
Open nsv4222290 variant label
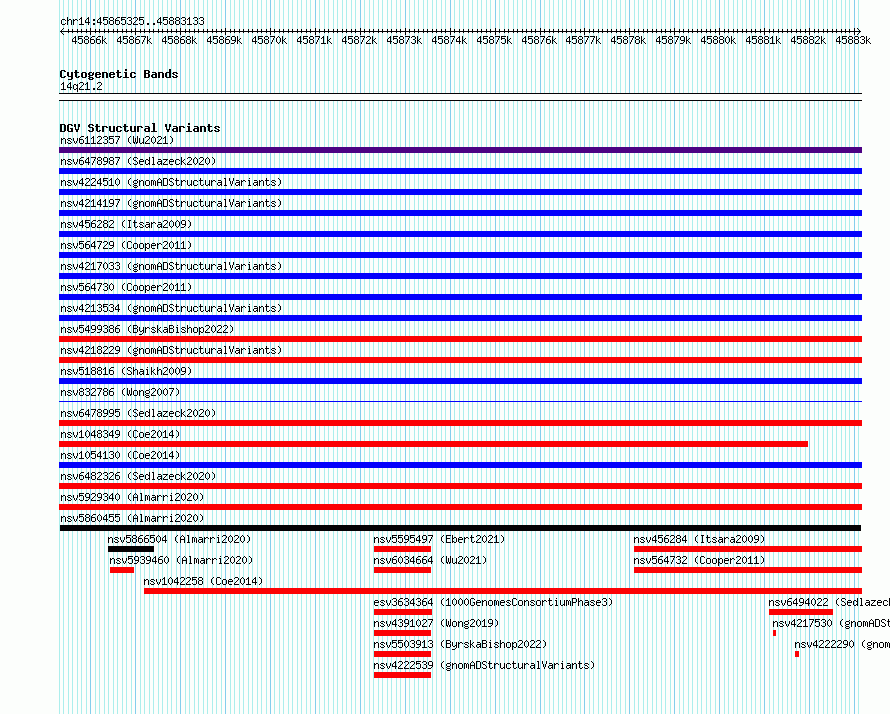pyautogui.click(x=842, y=644)
